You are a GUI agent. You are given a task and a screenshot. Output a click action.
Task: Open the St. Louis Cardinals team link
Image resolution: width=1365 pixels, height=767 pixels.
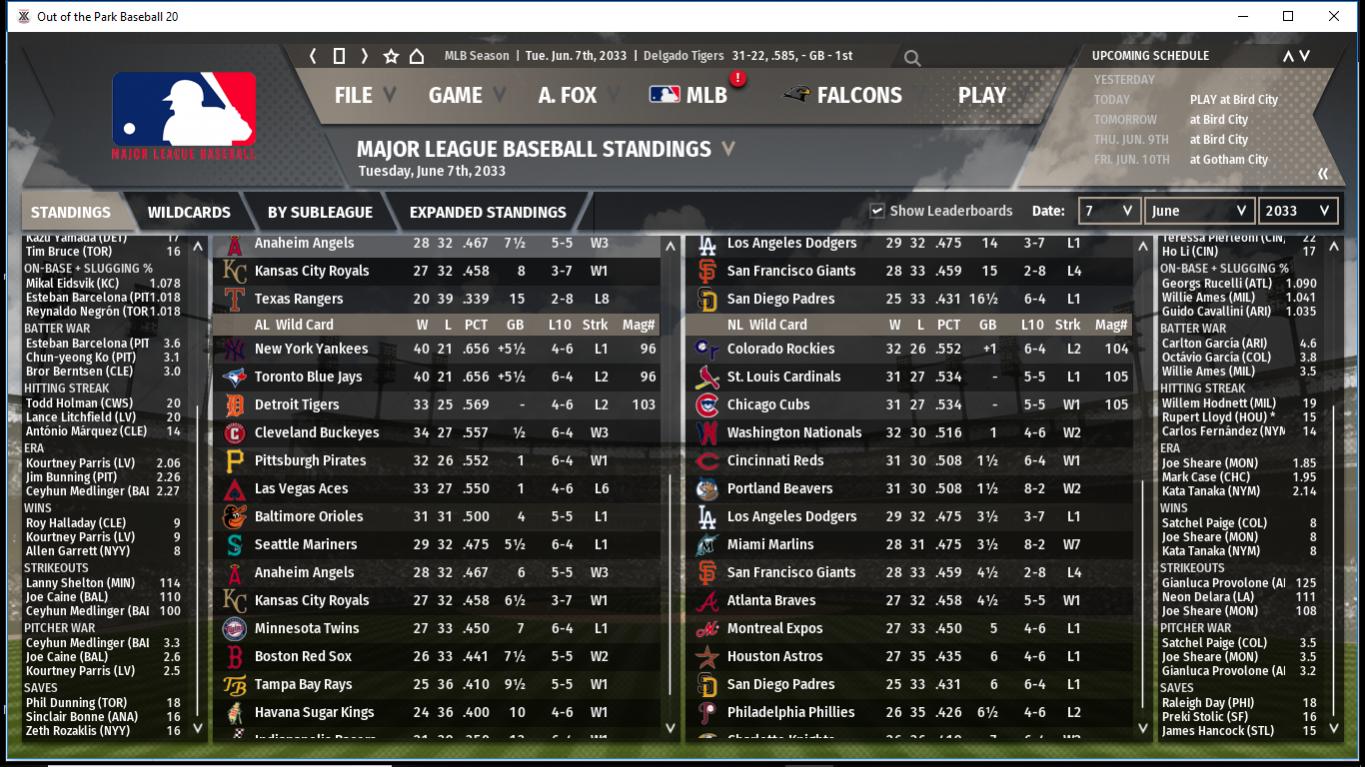pos(784,377)
